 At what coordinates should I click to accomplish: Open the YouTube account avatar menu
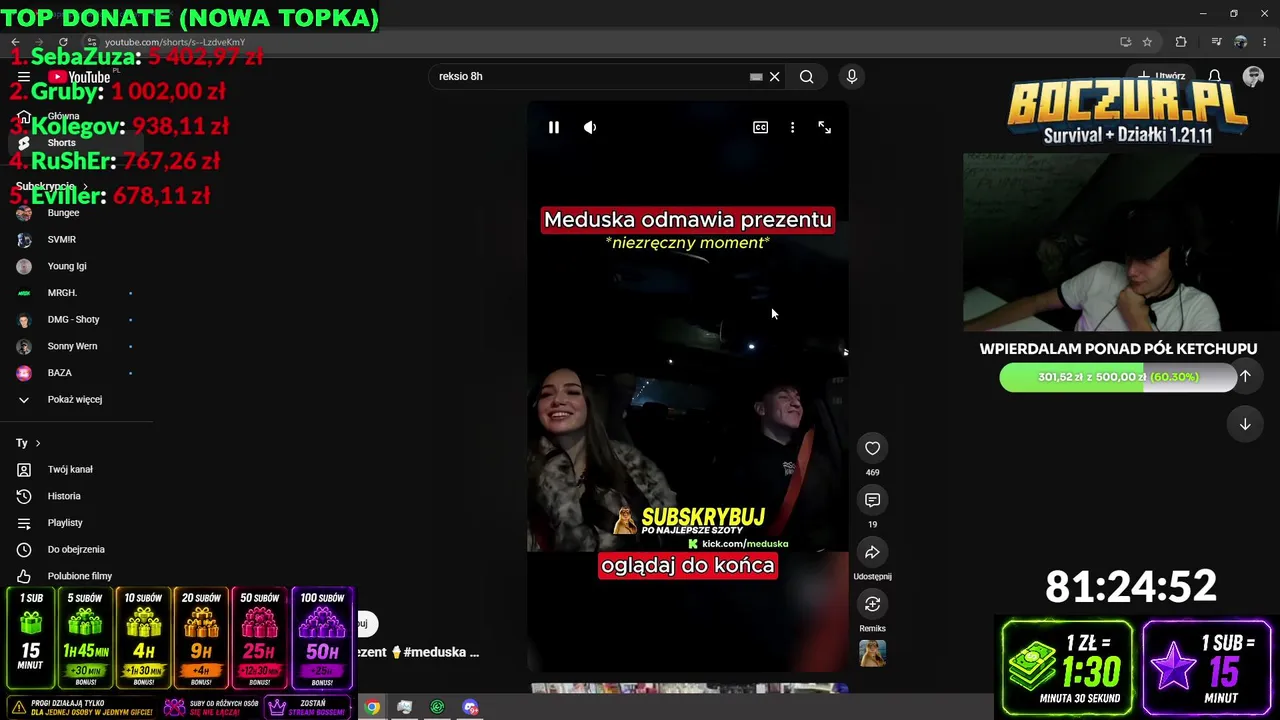1253,76
